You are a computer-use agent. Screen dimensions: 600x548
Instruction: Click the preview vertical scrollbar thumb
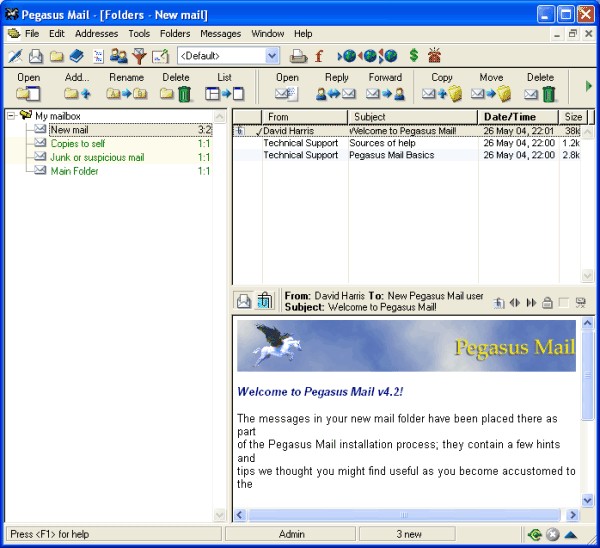coord(587,375)
